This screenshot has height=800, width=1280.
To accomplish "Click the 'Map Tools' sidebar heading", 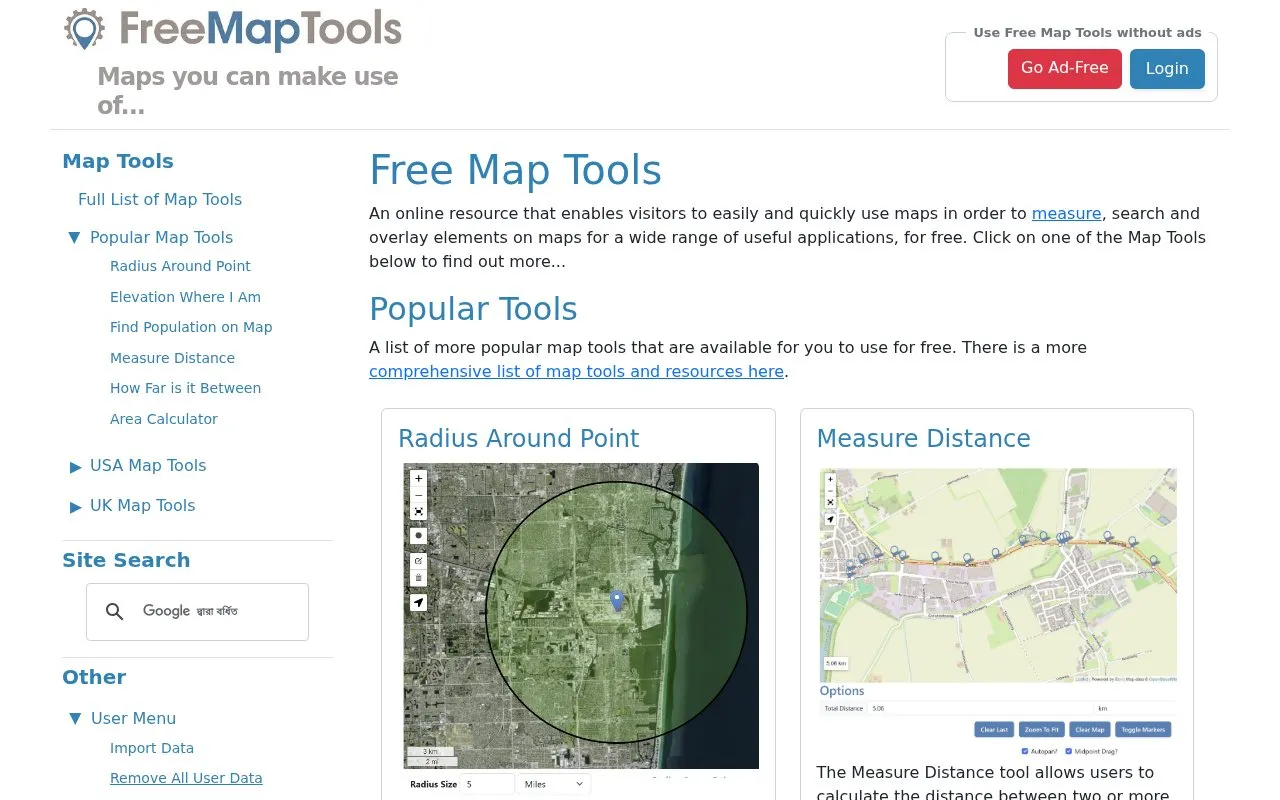I will tap(118, 161).
